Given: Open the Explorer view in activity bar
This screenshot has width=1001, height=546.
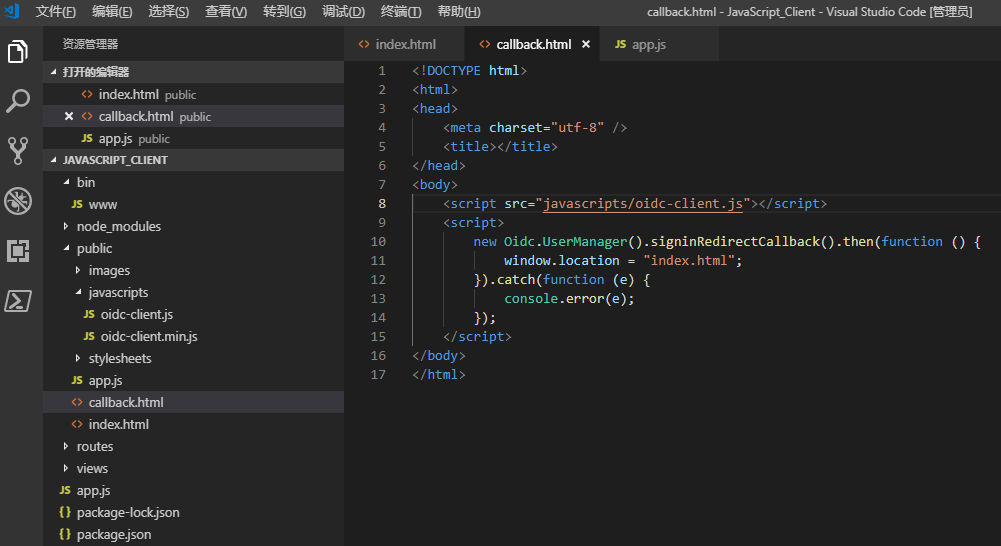Looking at the screenshot, I should coord(18,52).
